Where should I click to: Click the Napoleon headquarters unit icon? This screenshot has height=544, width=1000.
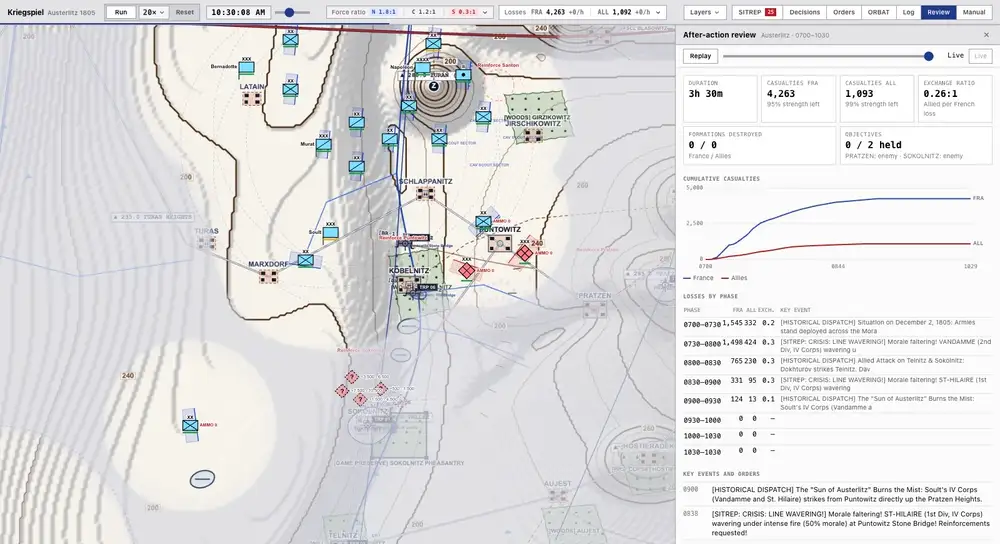click(422, 68)
